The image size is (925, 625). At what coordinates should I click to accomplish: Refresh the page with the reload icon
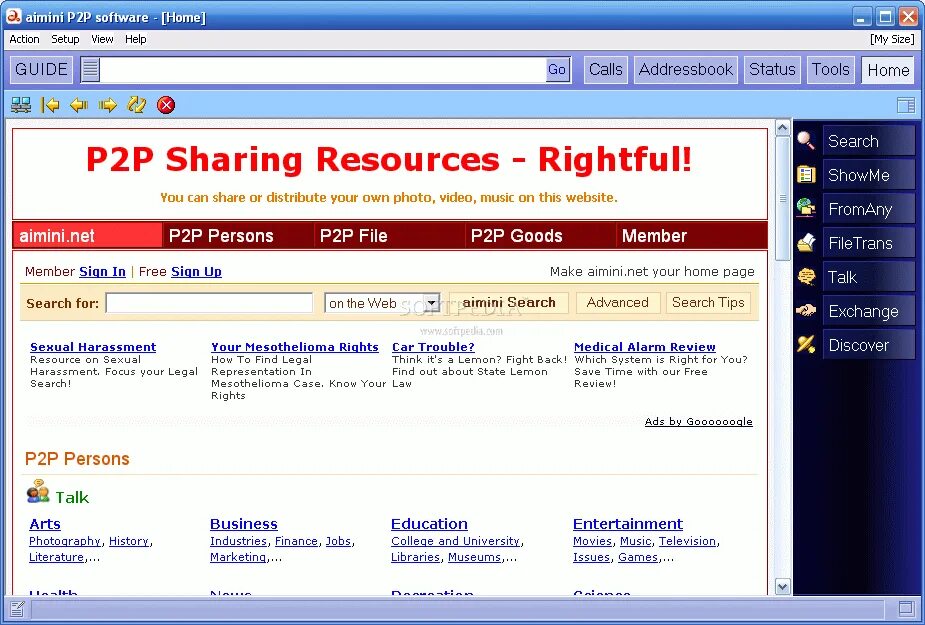(x=137, y=105)
